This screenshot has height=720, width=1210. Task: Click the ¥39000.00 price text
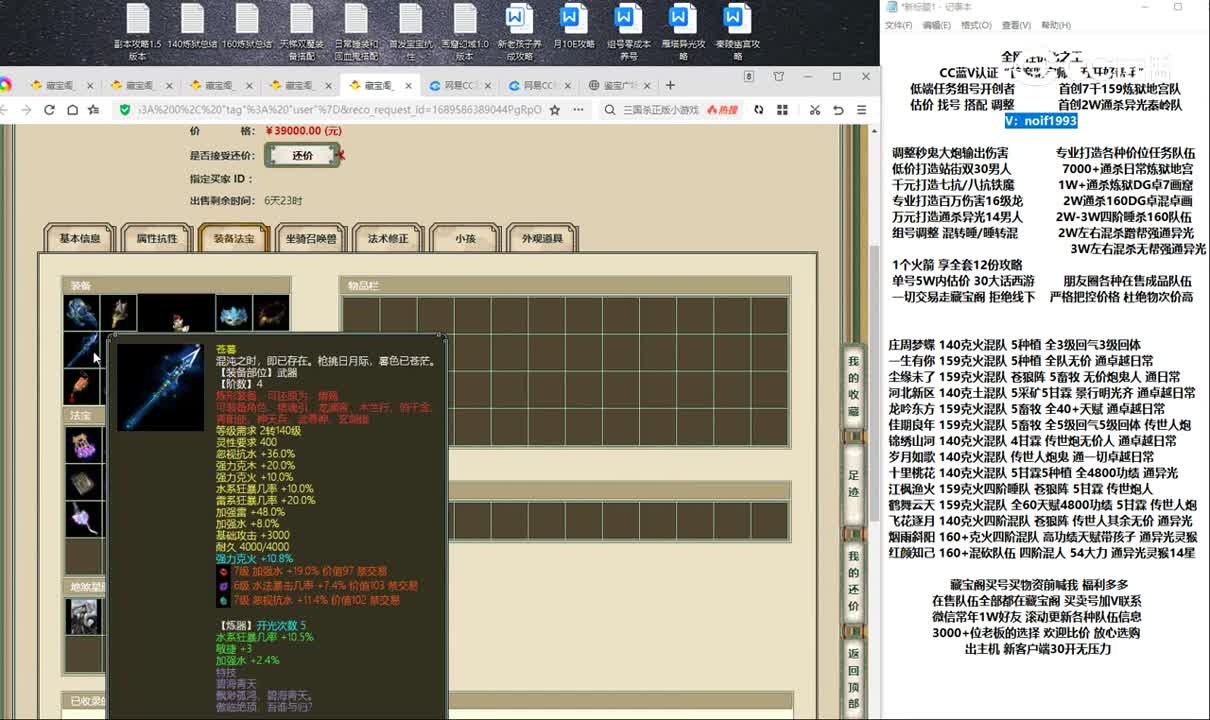click(304, 131)
